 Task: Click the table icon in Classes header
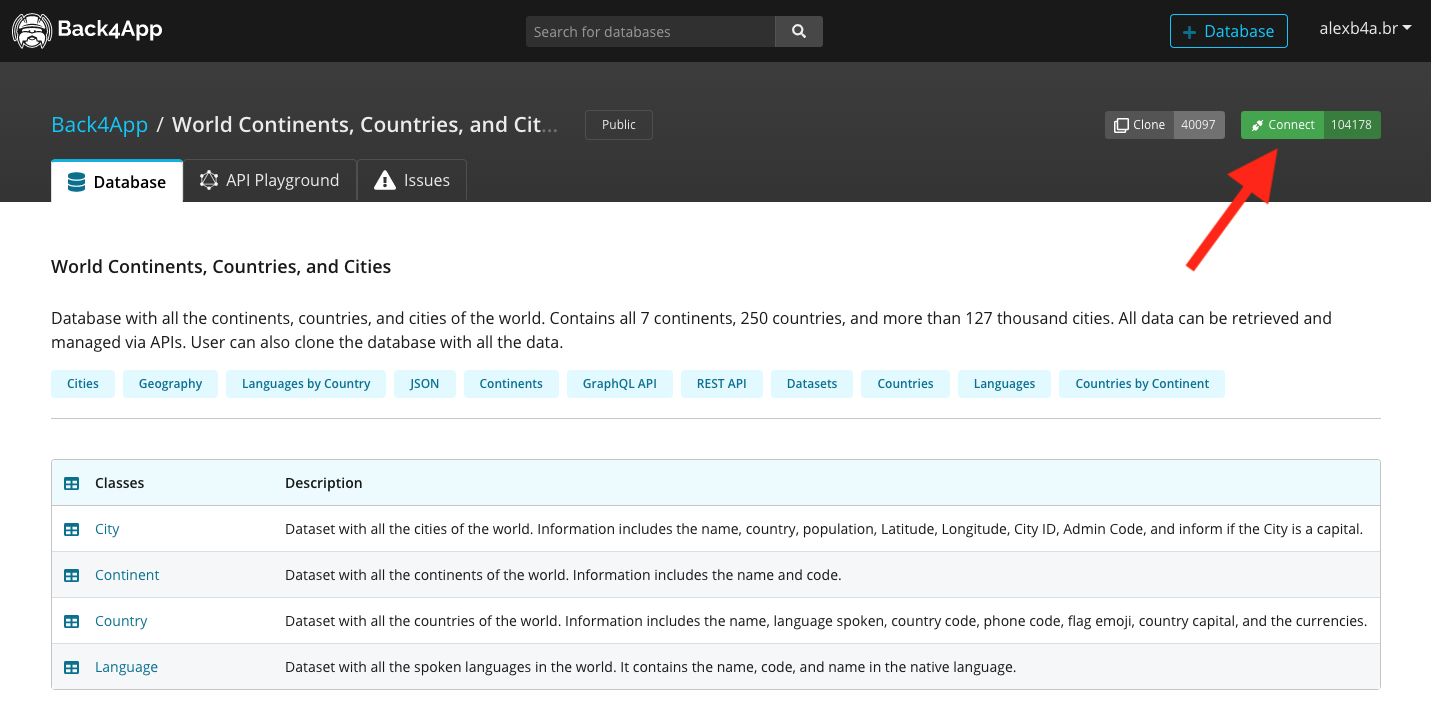[x=71, y=483]
